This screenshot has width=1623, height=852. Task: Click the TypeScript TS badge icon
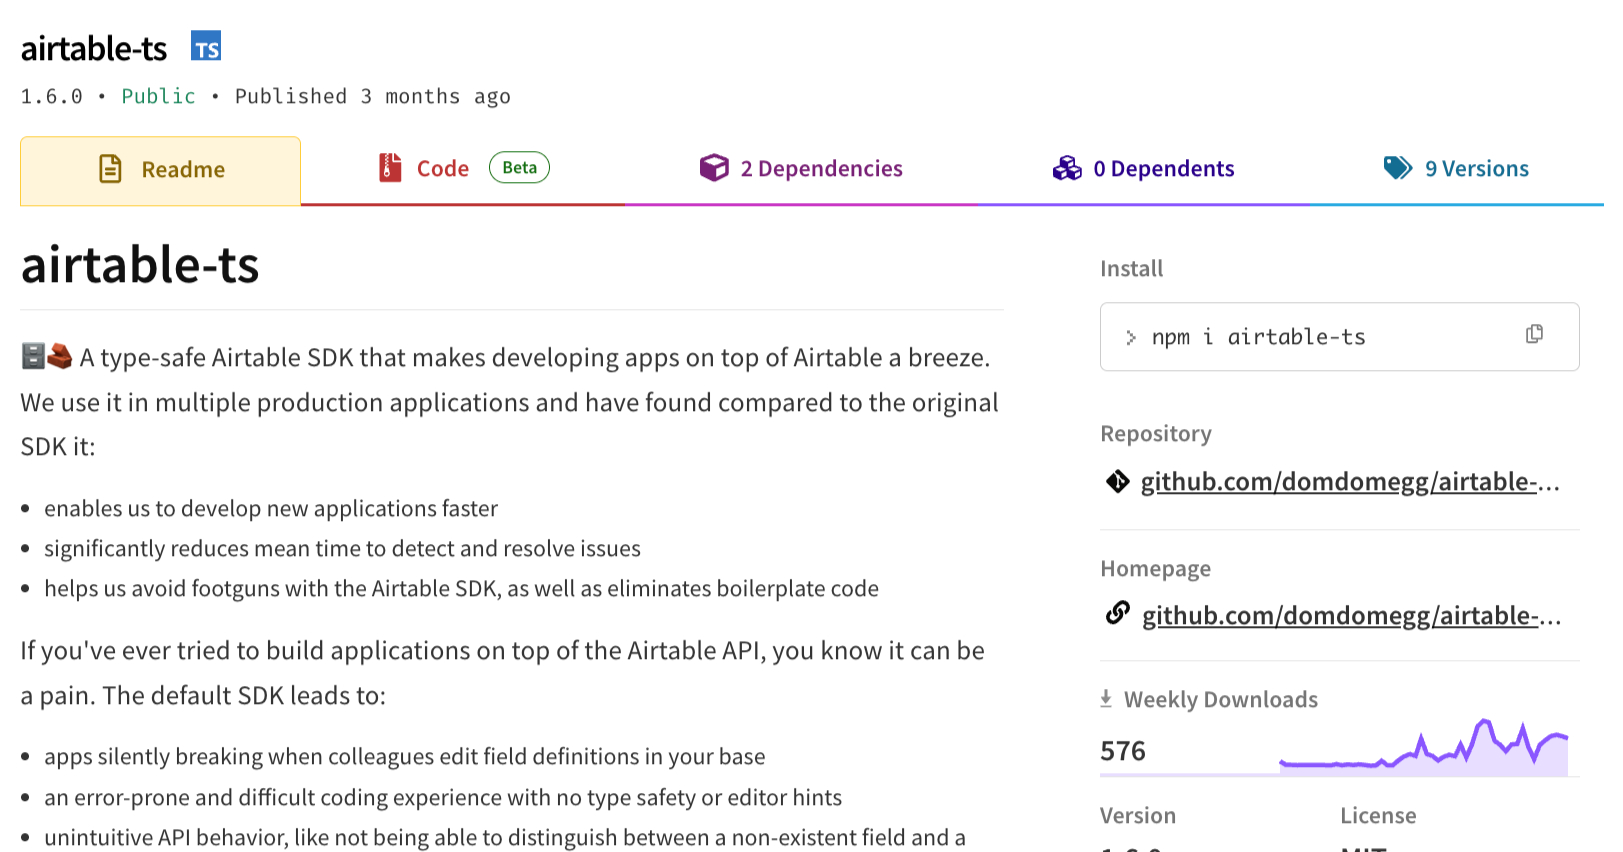point(206,47)
